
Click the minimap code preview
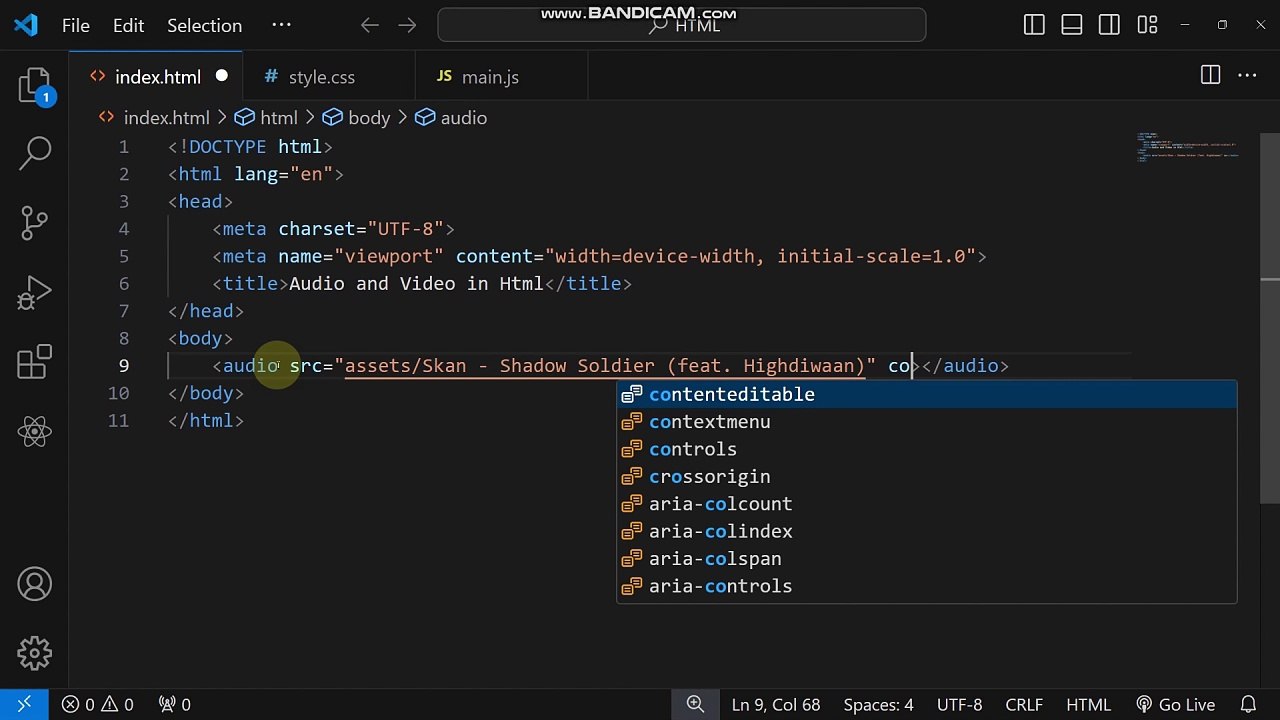click(1188, 147)
